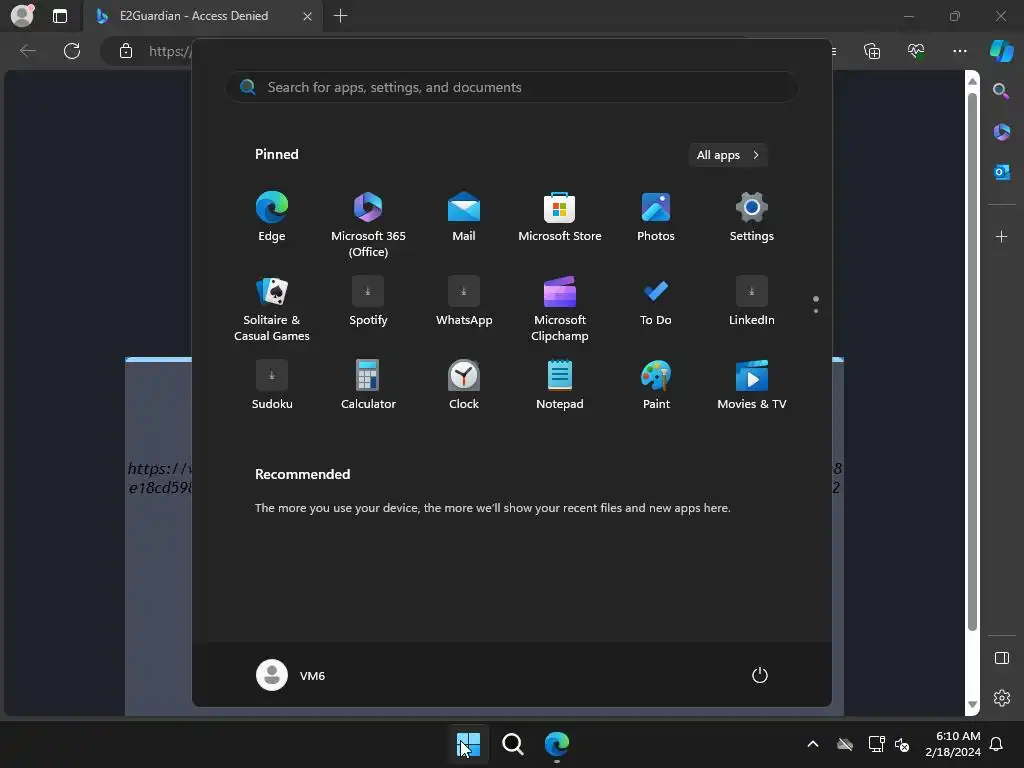The height and width of the screenshot is (768, 1024).
Task: Launch Movies & TV
Action: click(x=752, y=385)
